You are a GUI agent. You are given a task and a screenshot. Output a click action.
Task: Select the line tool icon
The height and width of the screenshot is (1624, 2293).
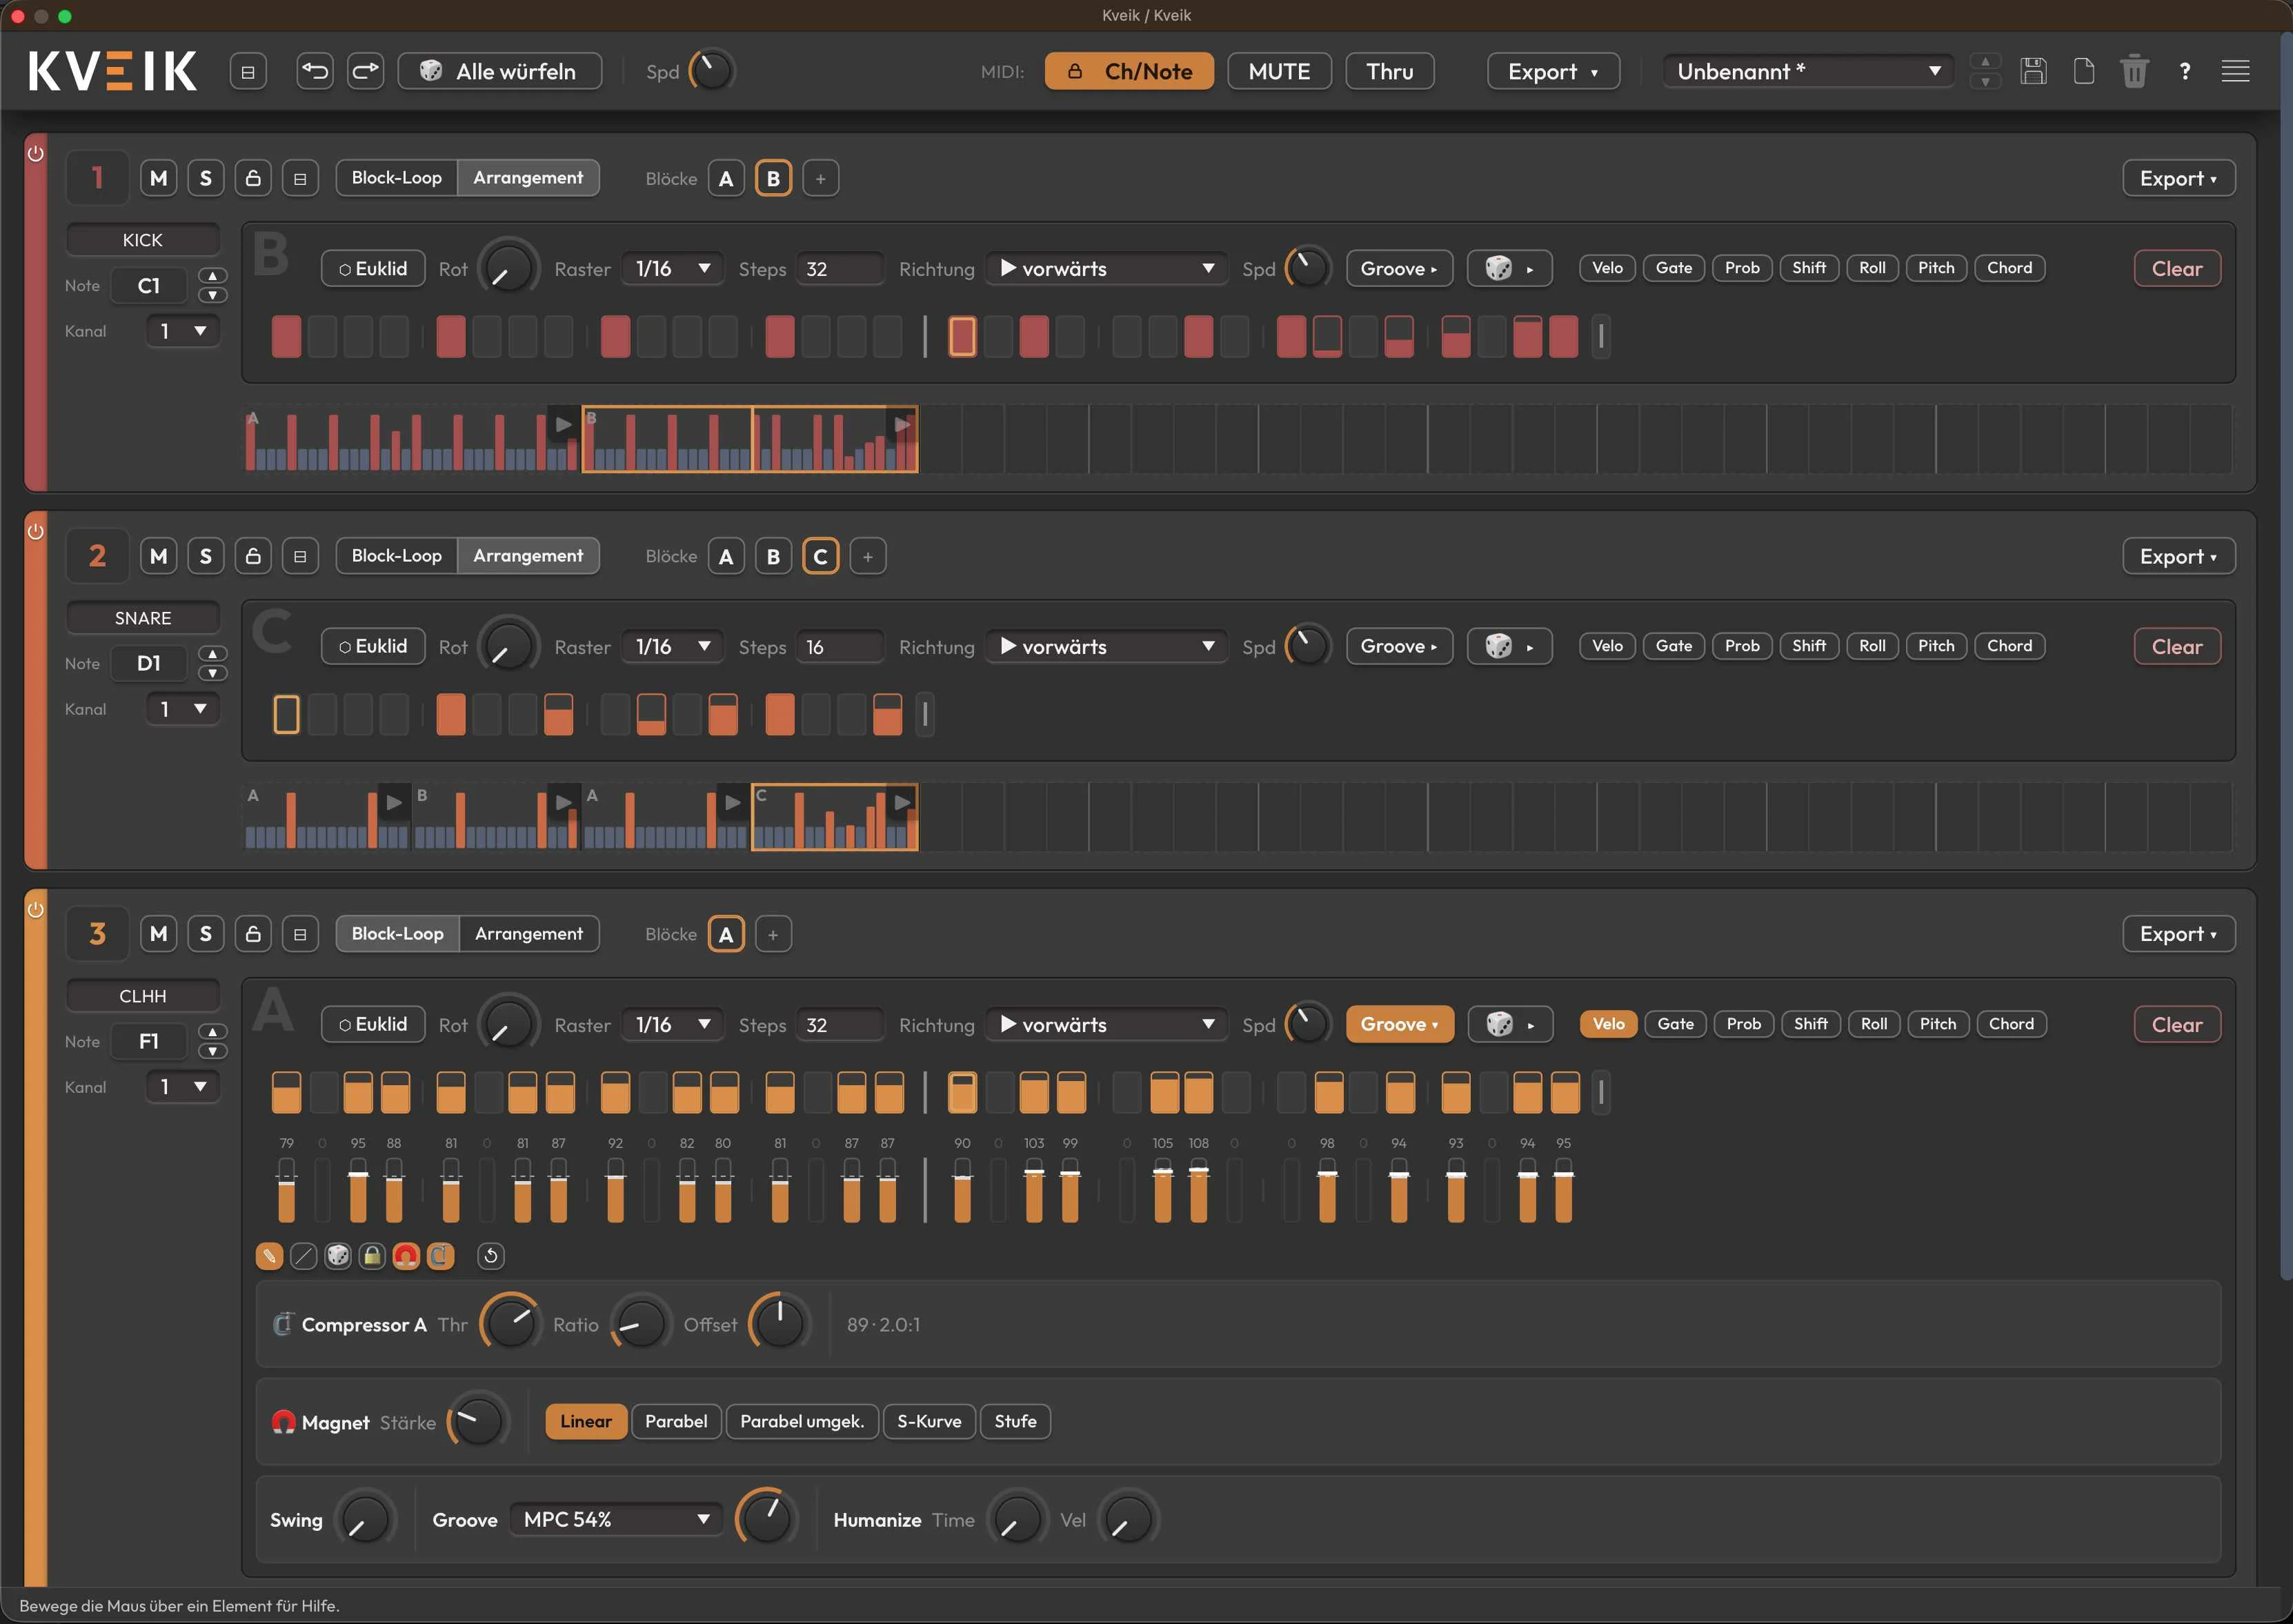tap(303, 1256)
